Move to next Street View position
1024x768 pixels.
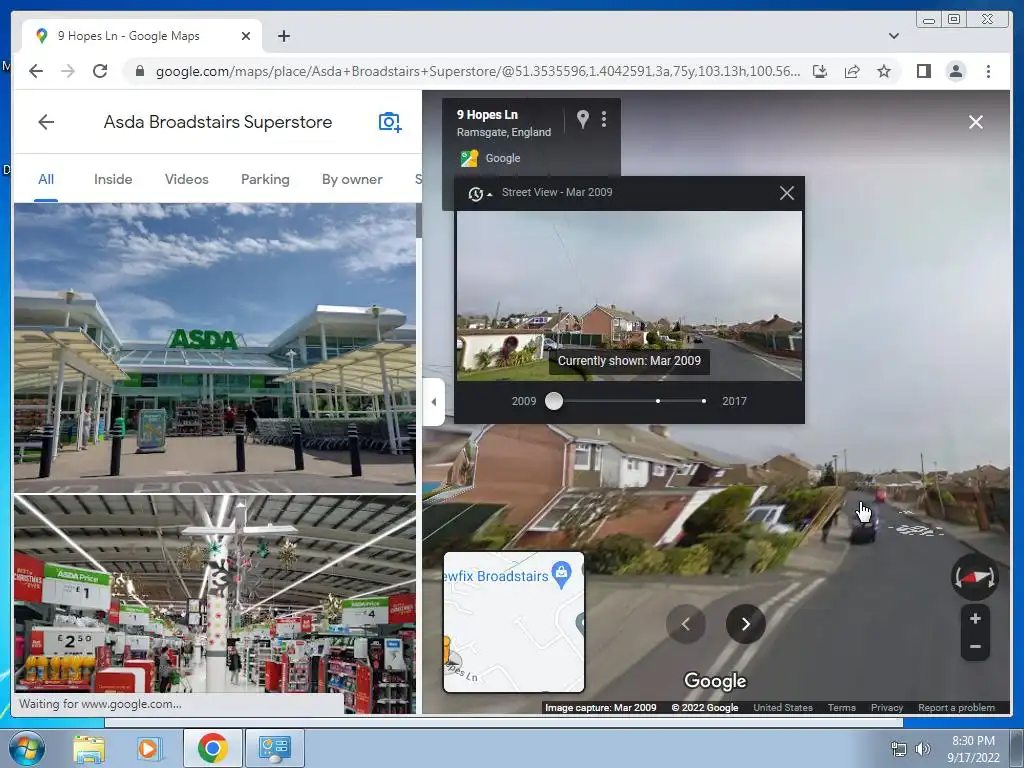[745, 624]
